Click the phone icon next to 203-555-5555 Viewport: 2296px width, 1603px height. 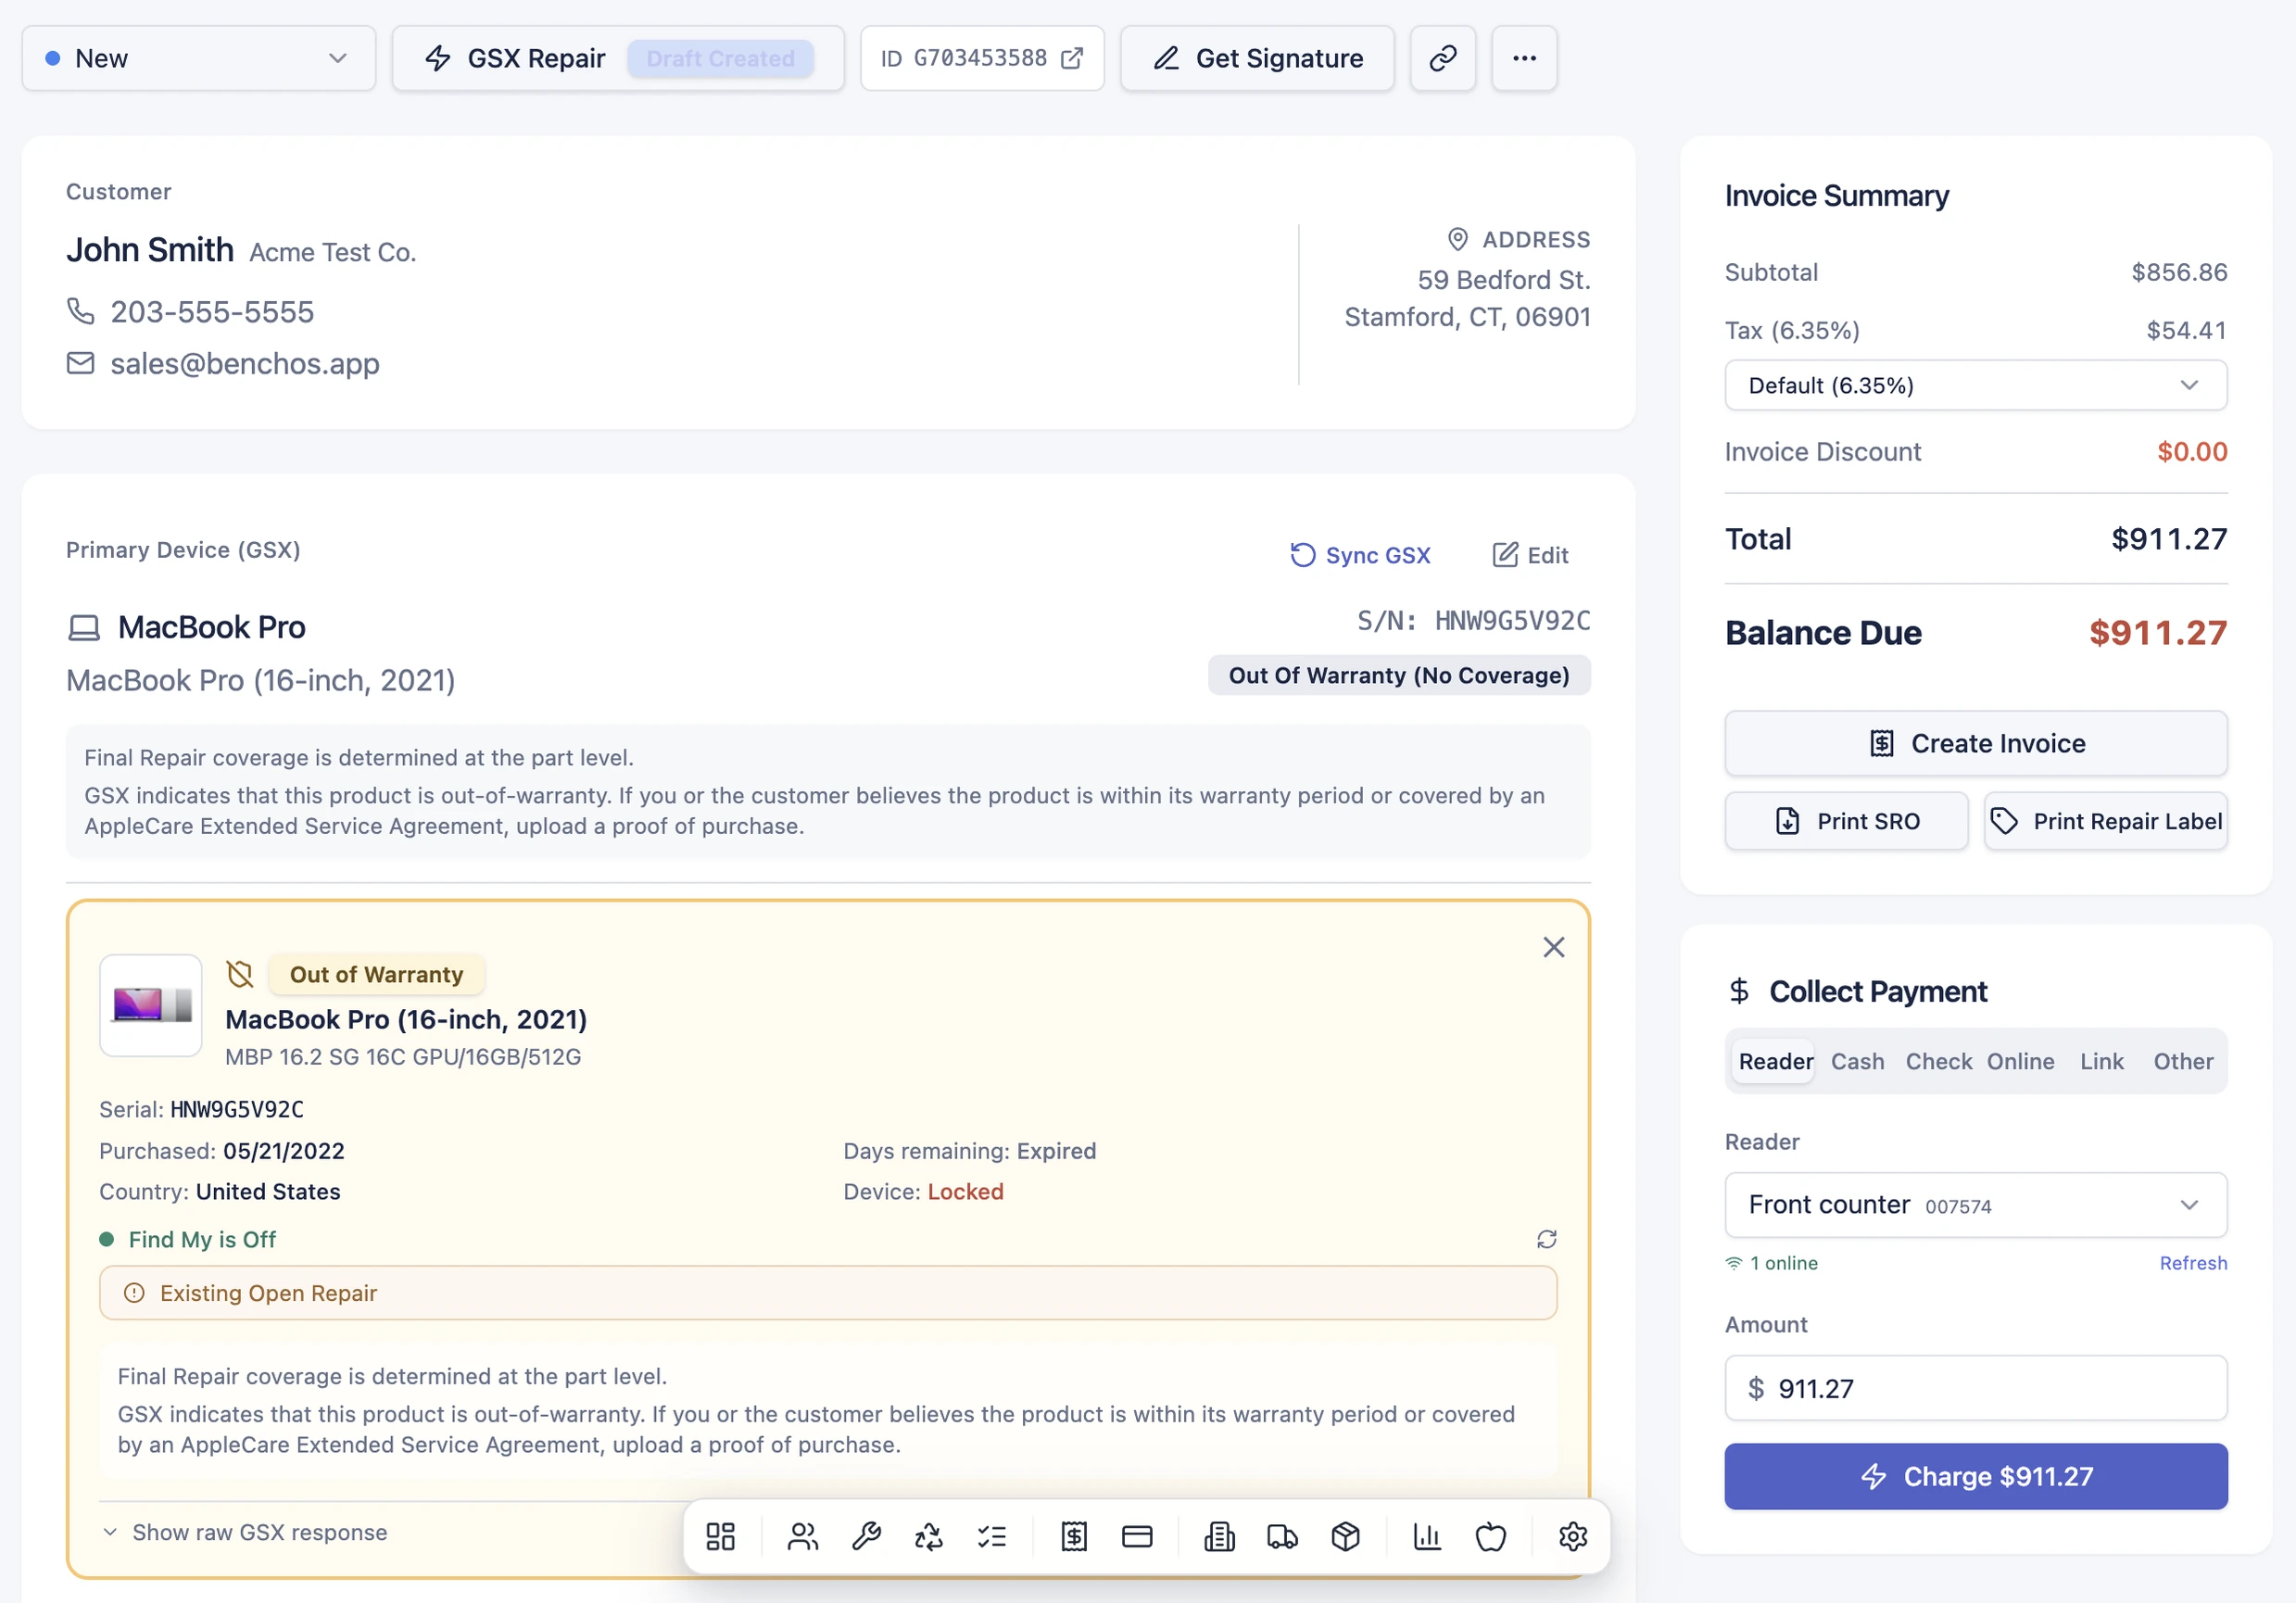pyautogui.click(x=80, y=311)
